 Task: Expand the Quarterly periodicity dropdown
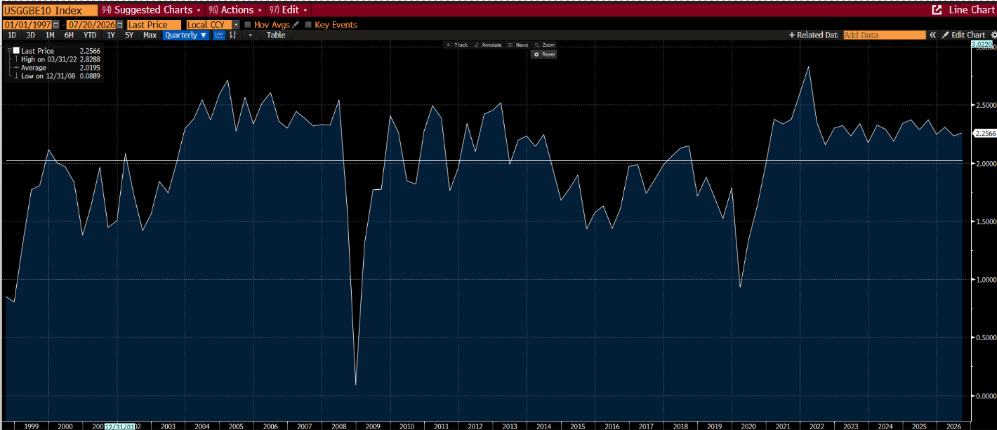click(x=186, y=35)
